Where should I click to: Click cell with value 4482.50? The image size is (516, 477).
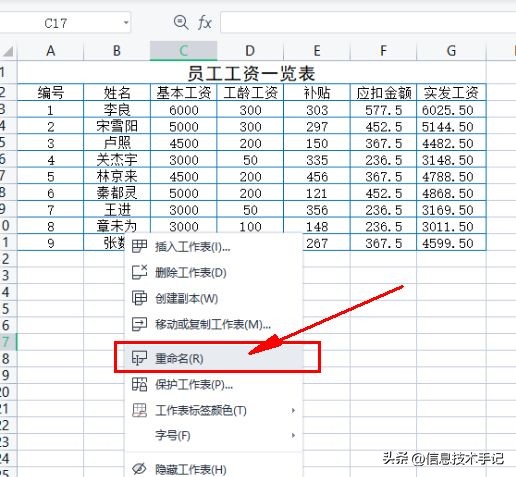[x=451, y=143]
